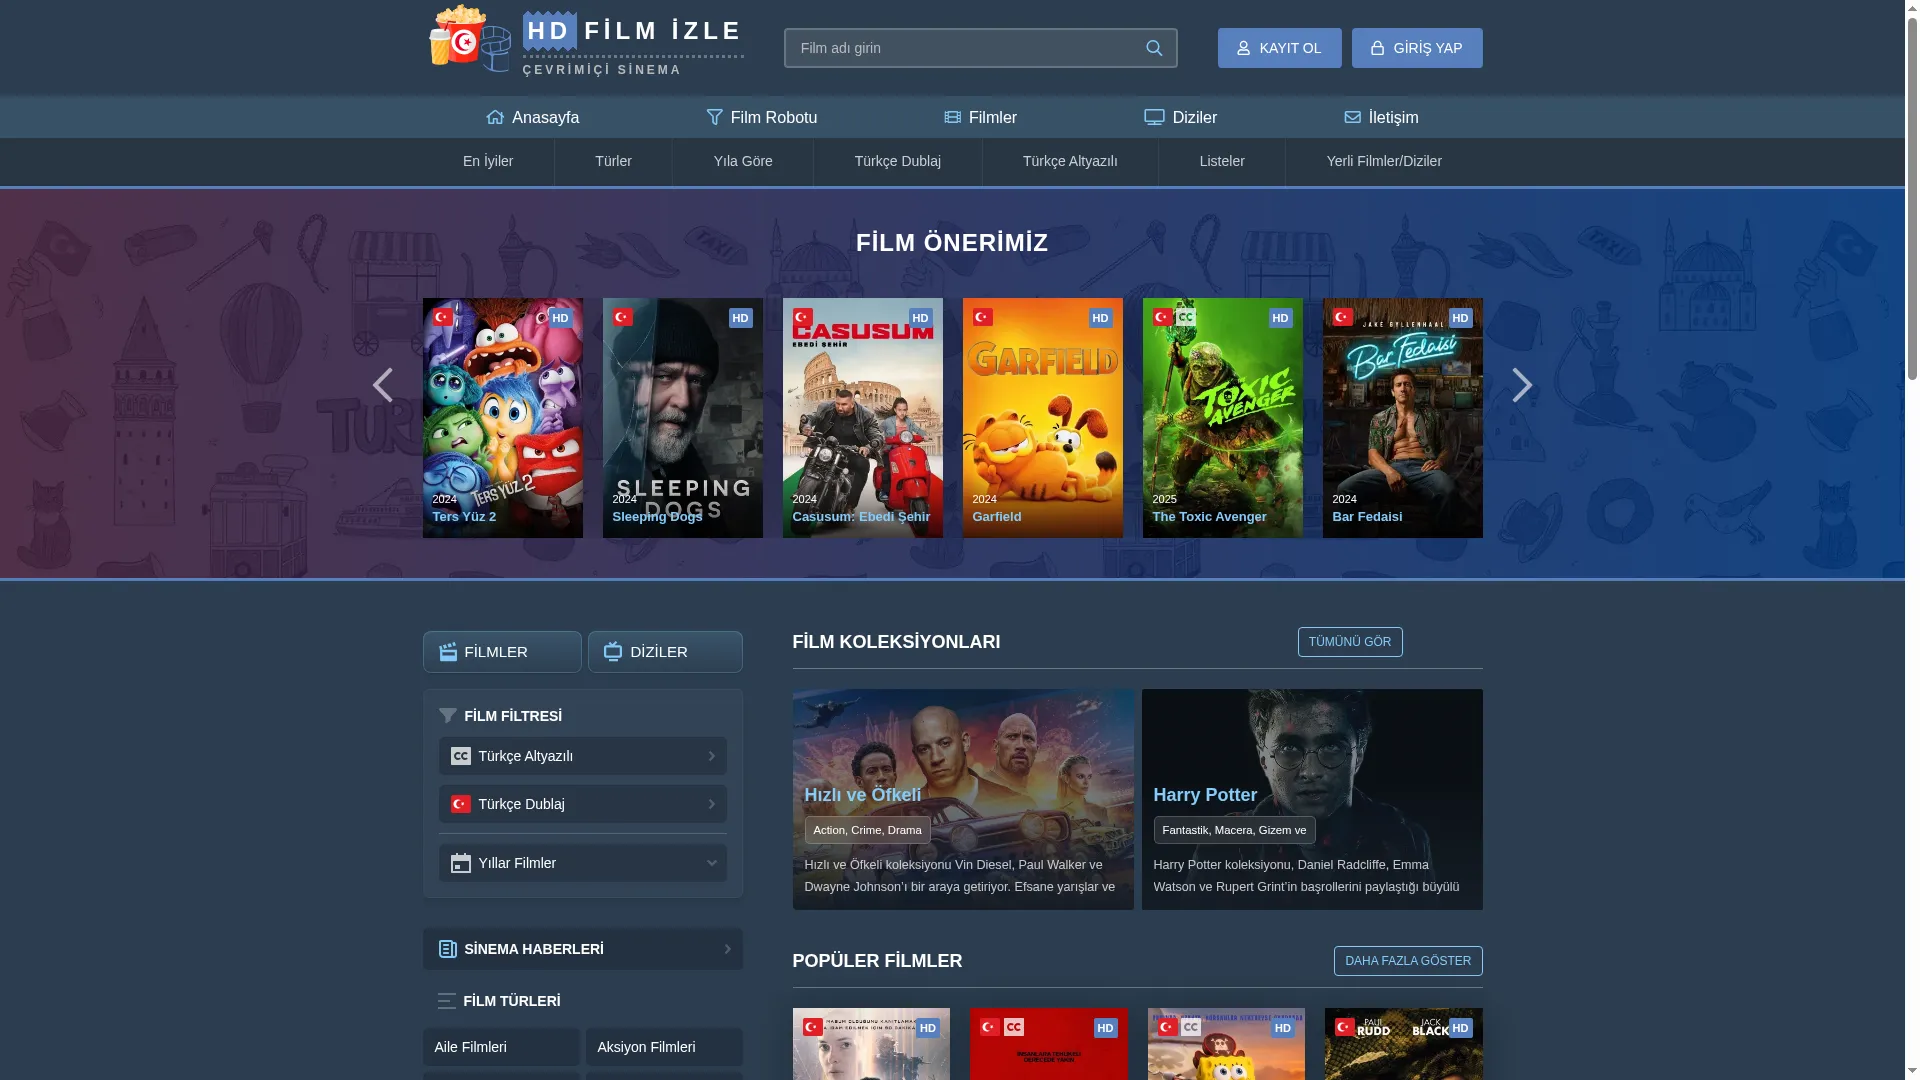
Task: Click the search magnifier icon
Action: (1154, 48)
